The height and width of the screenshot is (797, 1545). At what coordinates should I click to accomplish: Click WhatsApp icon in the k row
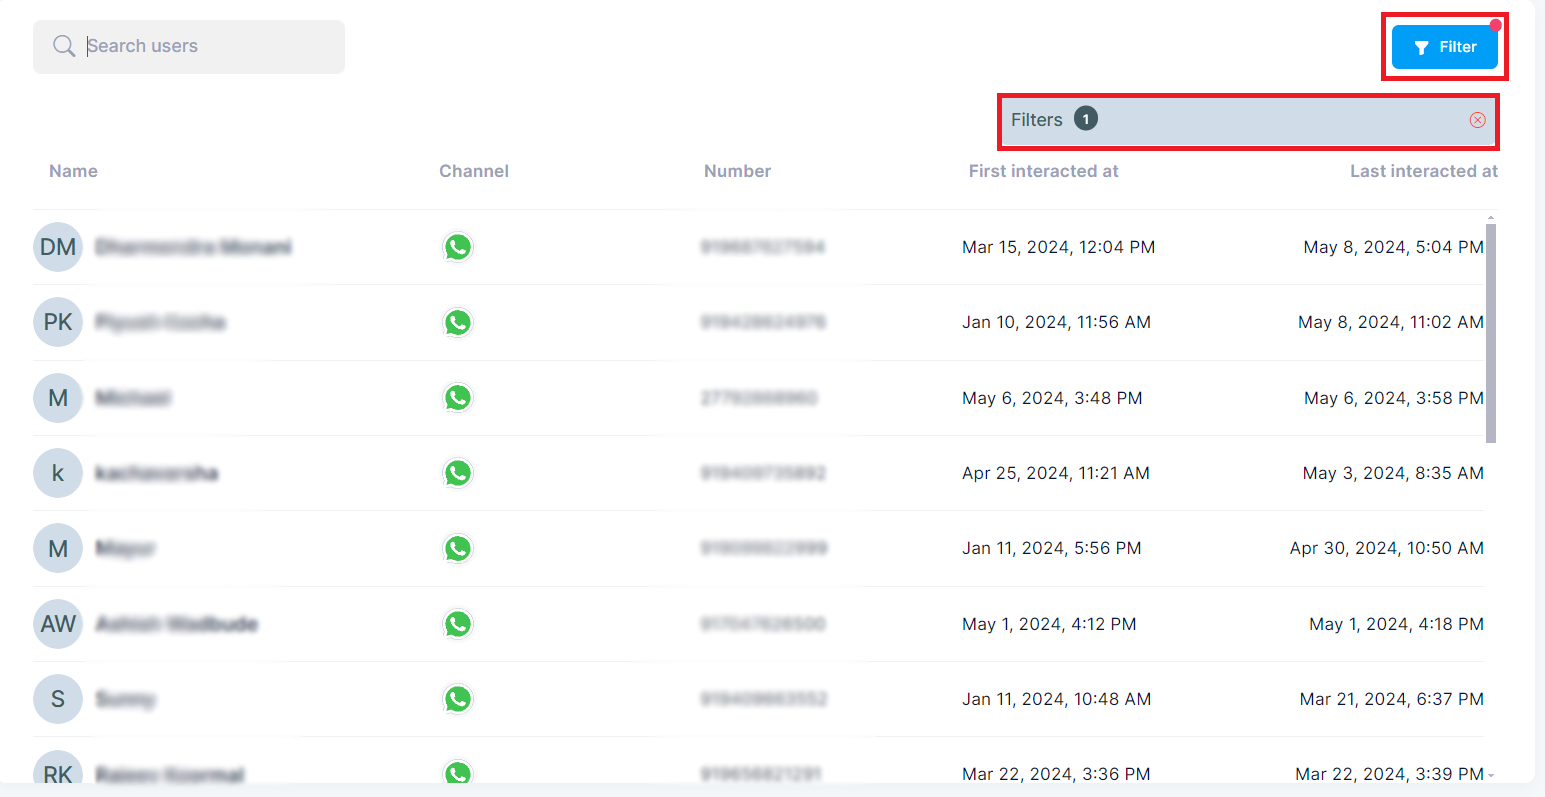pyautogui.click(x=458, y=473)
